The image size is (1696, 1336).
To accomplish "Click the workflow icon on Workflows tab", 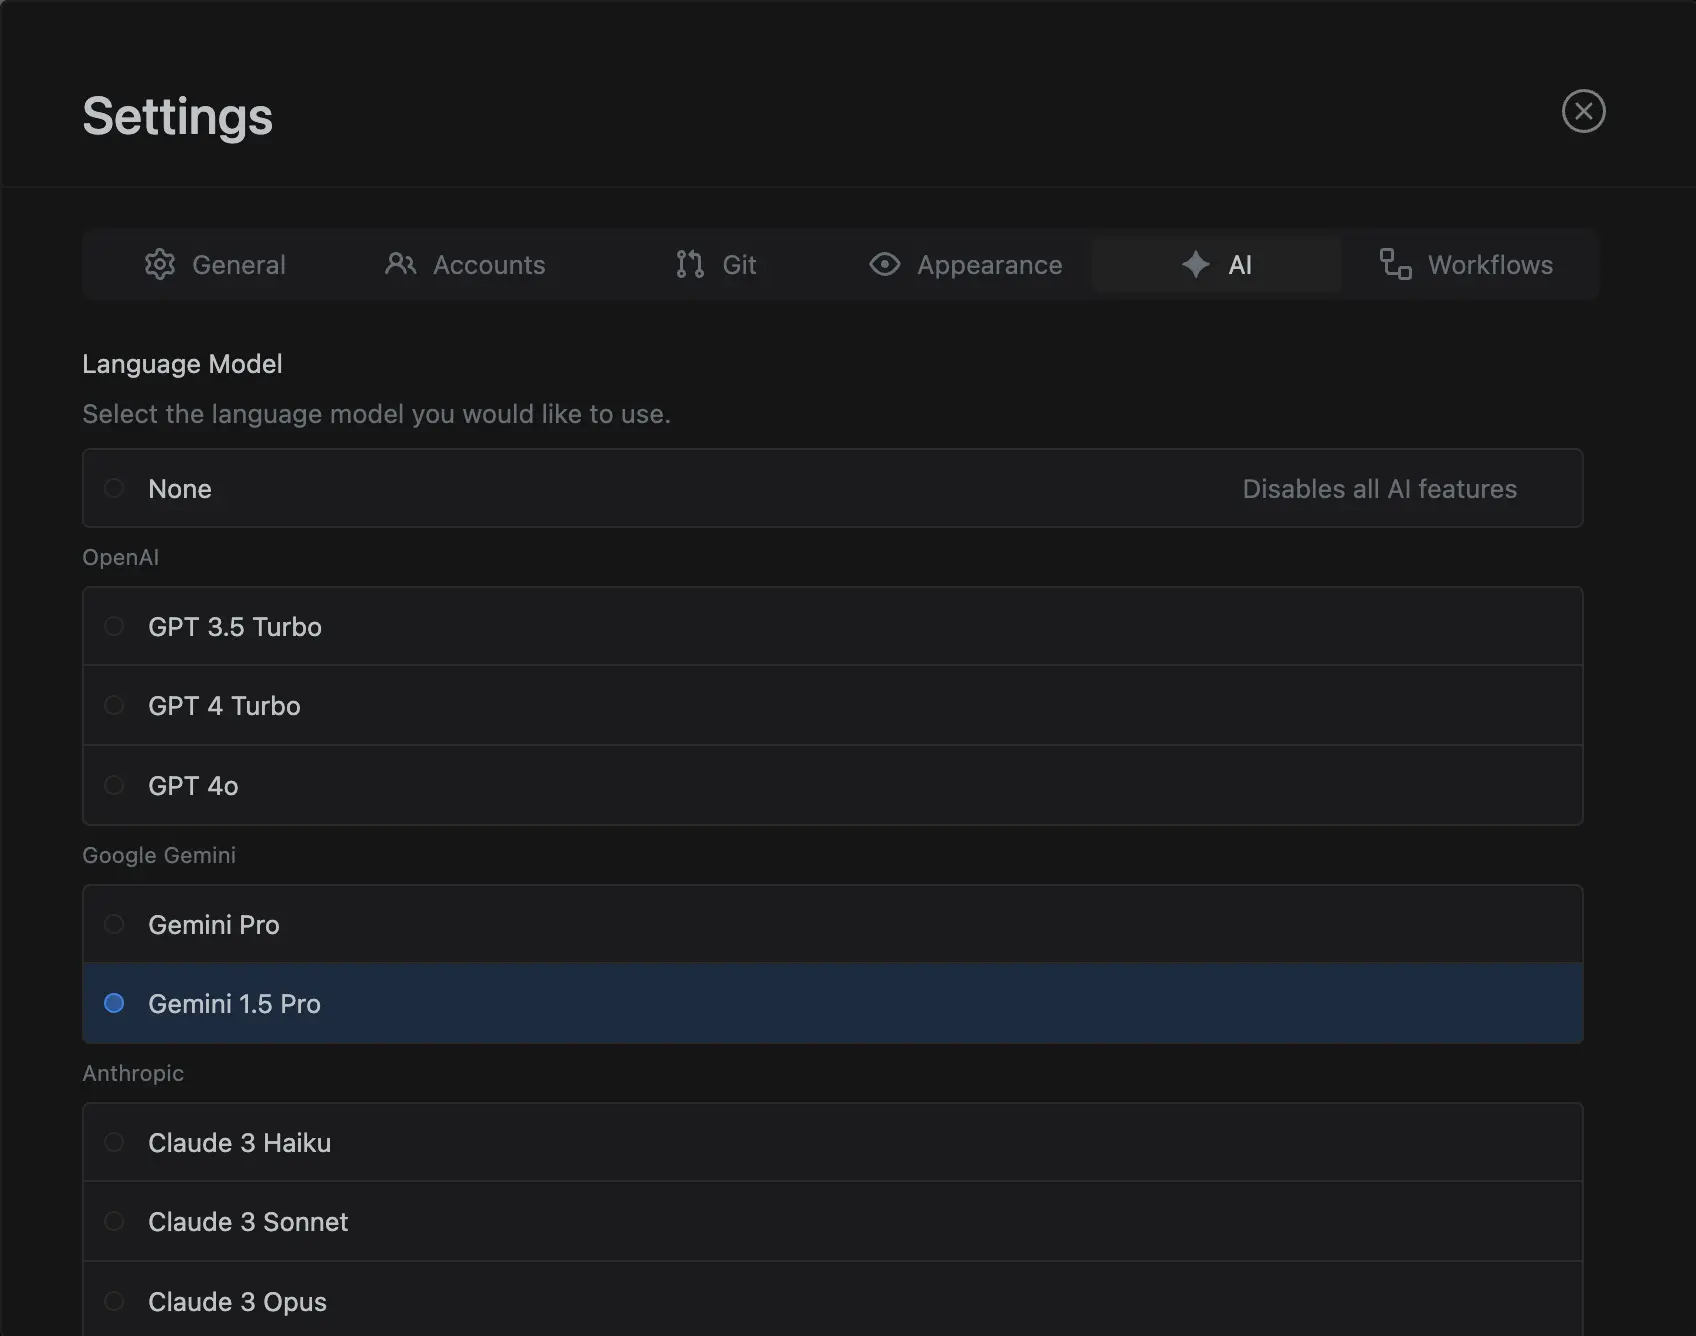I will (x=1395, y=264).
